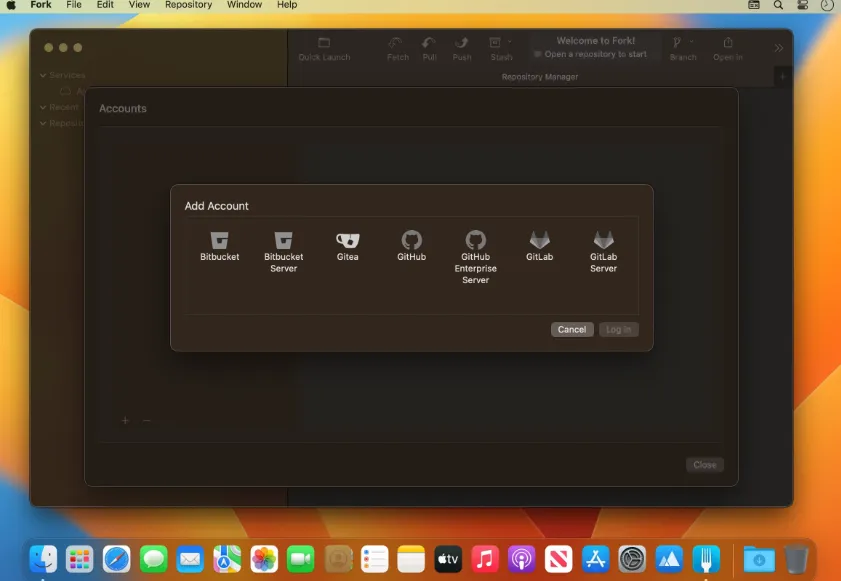Open the Window menu
841x581 pixels.
pyautogui.click(x=244, y=5)
